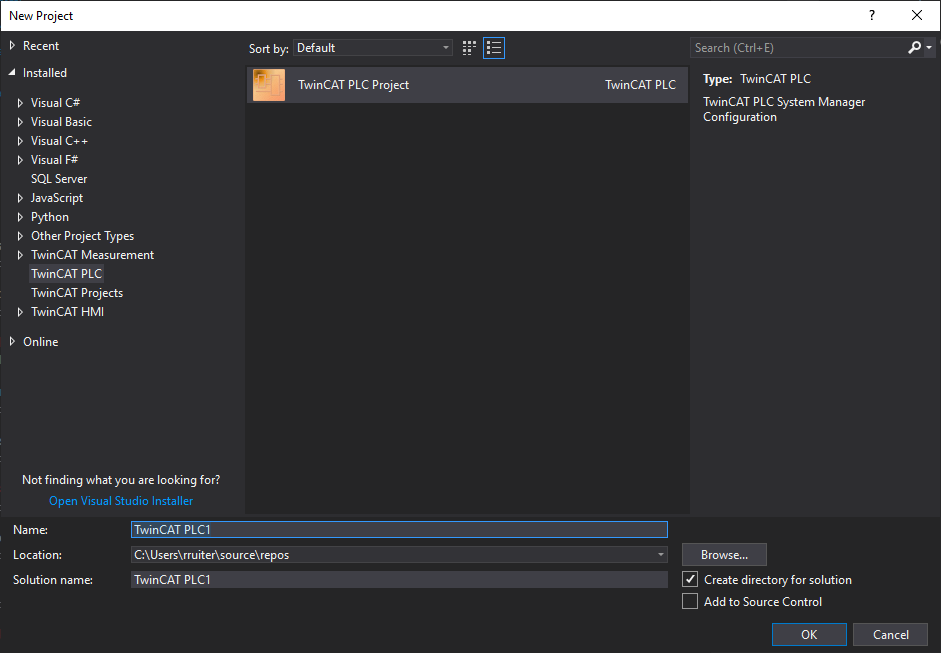The height and width of the screenshot is (653, 941).
Task: Switch to small icons view
Action: (470, 48)
